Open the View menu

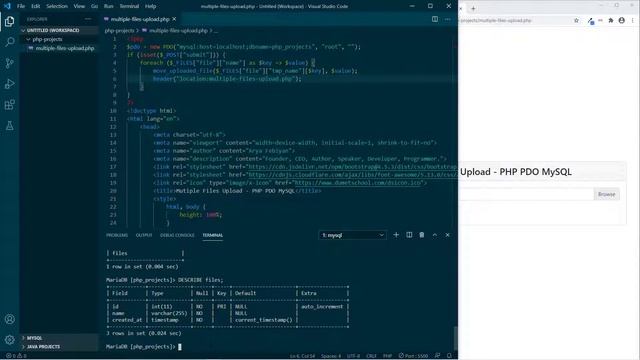click(x=79, y=6)
